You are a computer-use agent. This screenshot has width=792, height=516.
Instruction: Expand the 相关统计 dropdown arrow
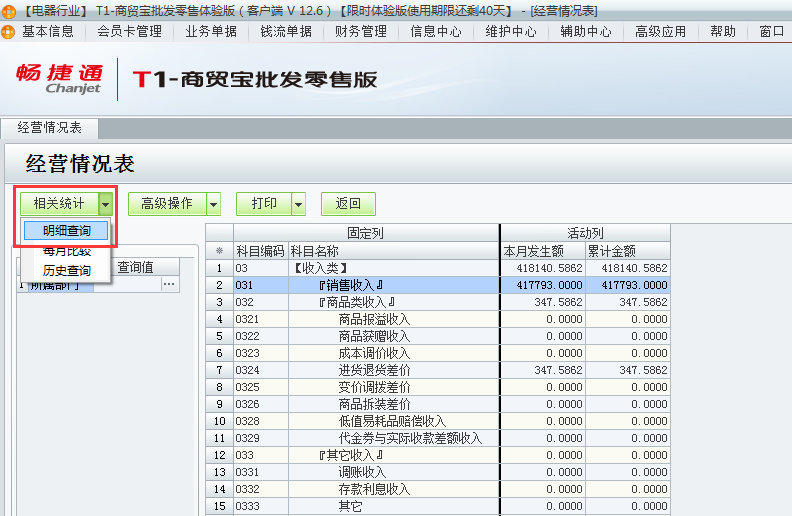click(x=106, y=204)
